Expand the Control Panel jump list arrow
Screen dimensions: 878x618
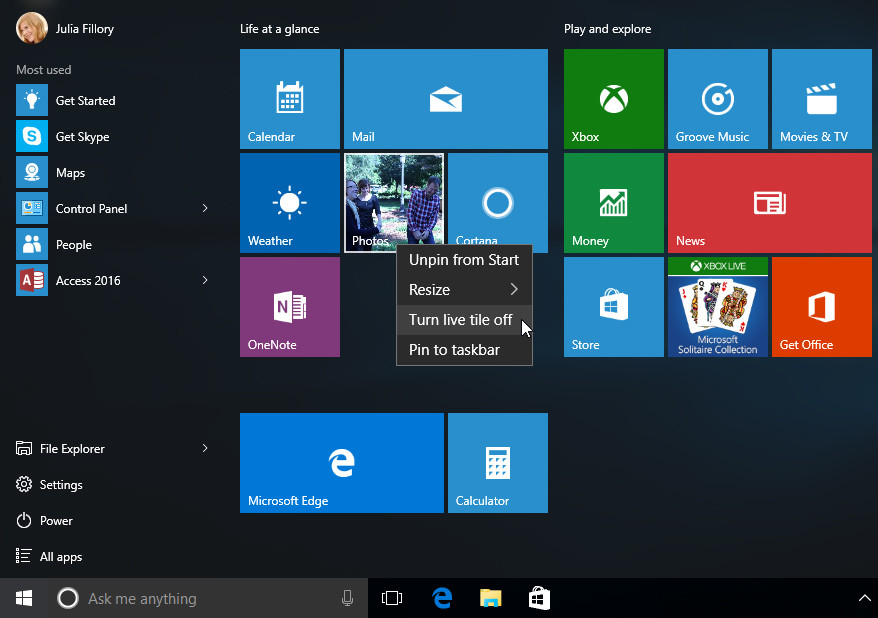[x=205, y=208]
